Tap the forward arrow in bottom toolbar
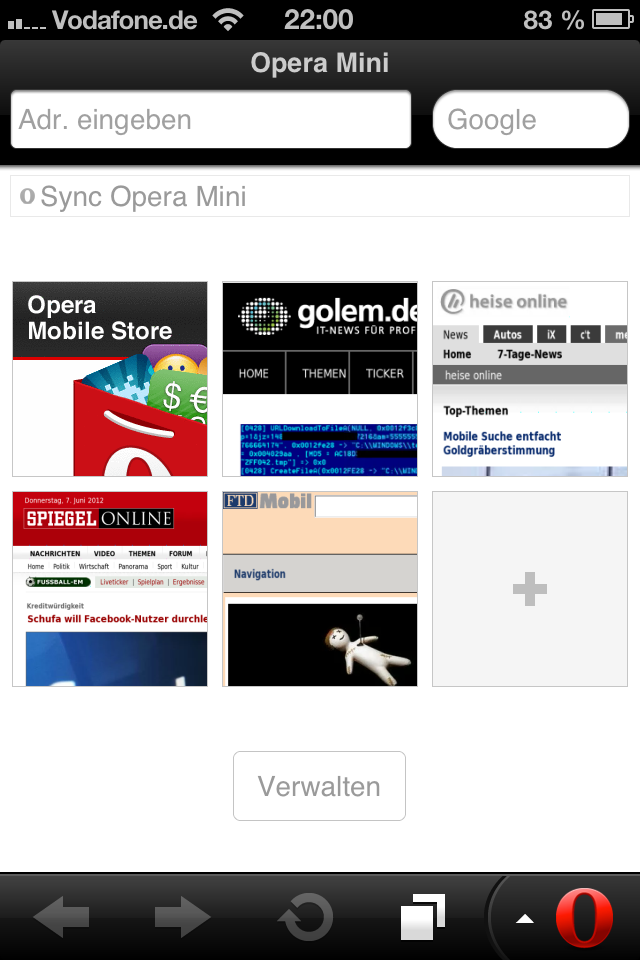 point(183,917)
